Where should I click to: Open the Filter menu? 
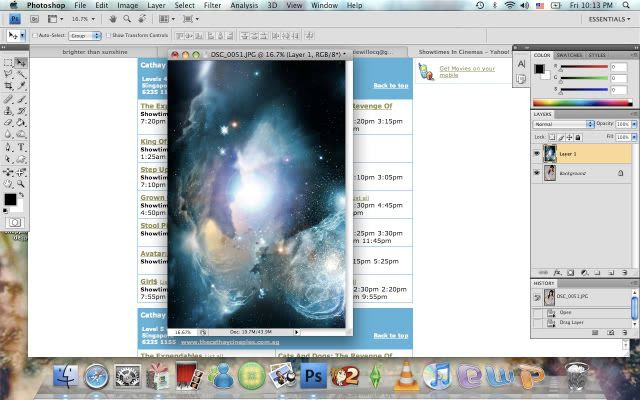[212, 5]
